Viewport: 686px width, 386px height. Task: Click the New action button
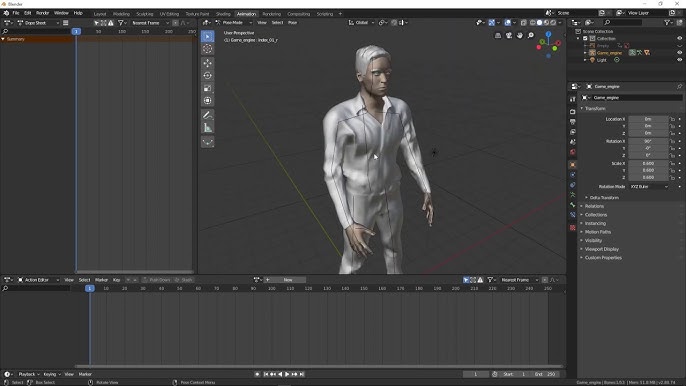click(288, 280)
